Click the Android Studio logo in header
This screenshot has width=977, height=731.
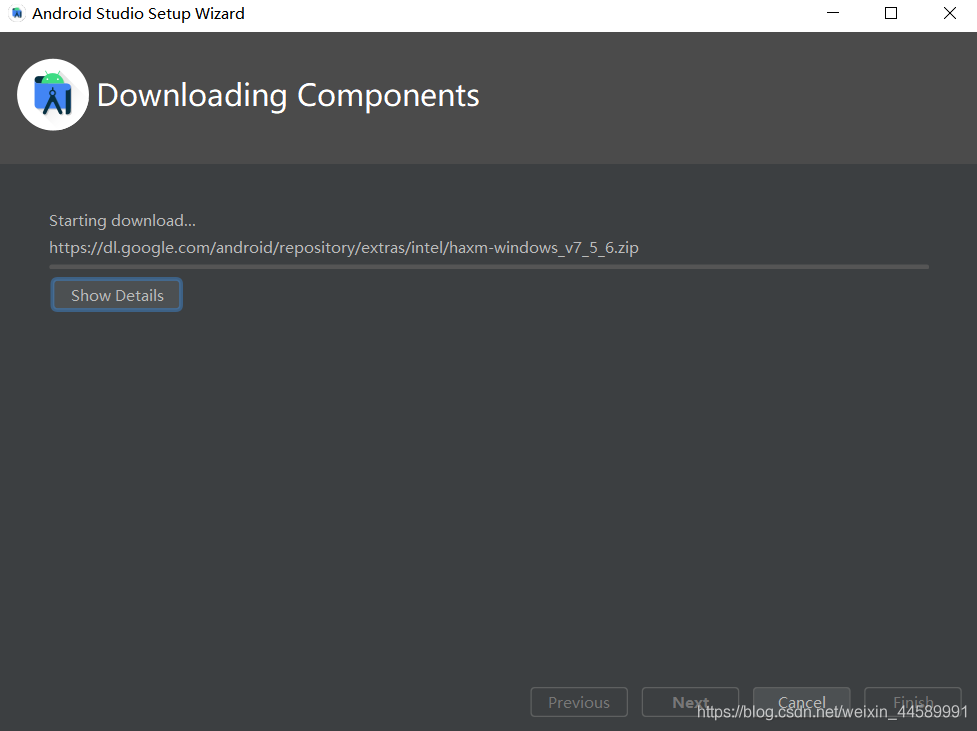point(53,95)
